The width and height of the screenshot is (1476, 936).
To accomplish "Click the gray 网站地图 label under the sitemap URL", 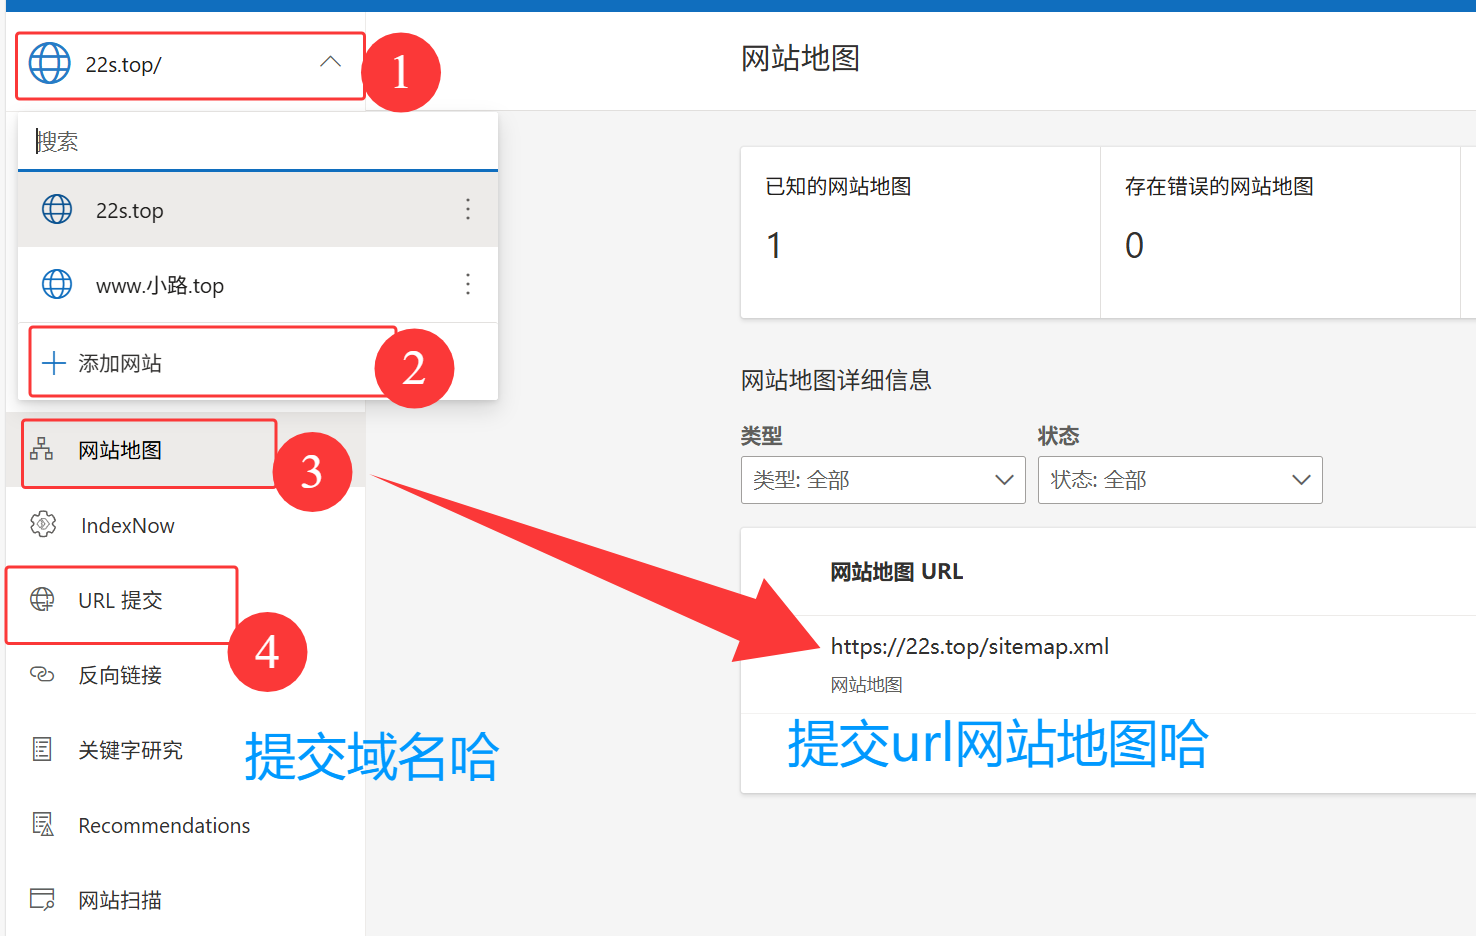I will pos(867,685).
